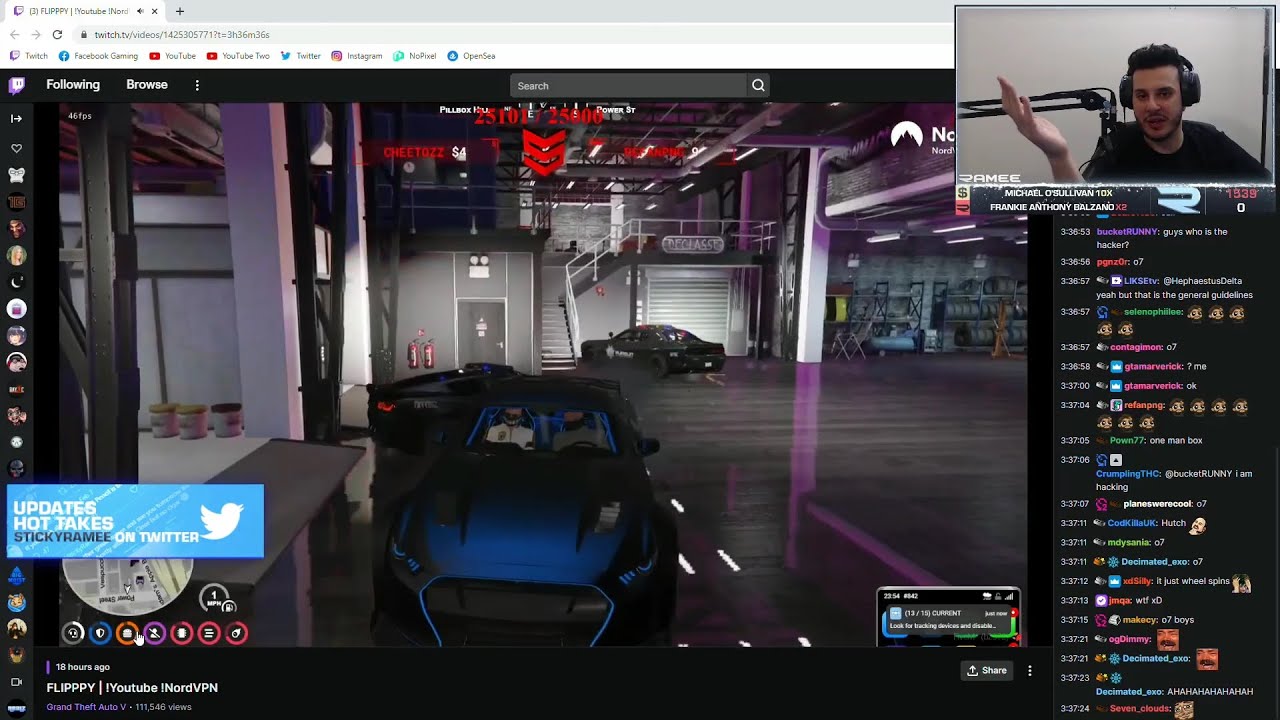
Task: Open the YouTube Two bookmark
Action: click(x=238, y=56)
